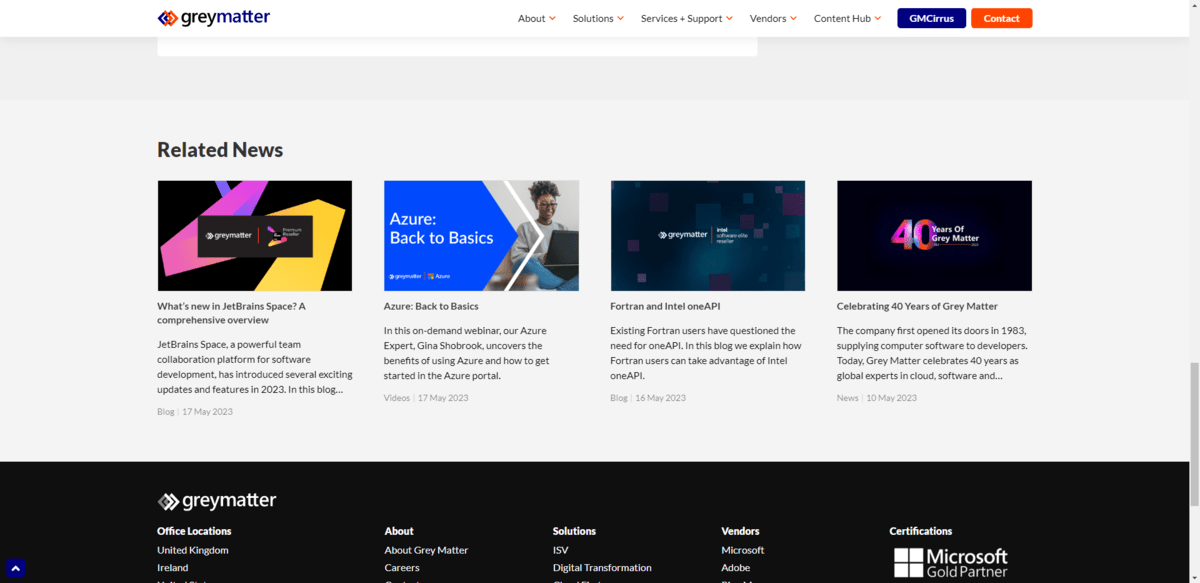Screen dimensions: 1200x583
Task: Click the Related News heading
Action: click(x=220, y=150)
